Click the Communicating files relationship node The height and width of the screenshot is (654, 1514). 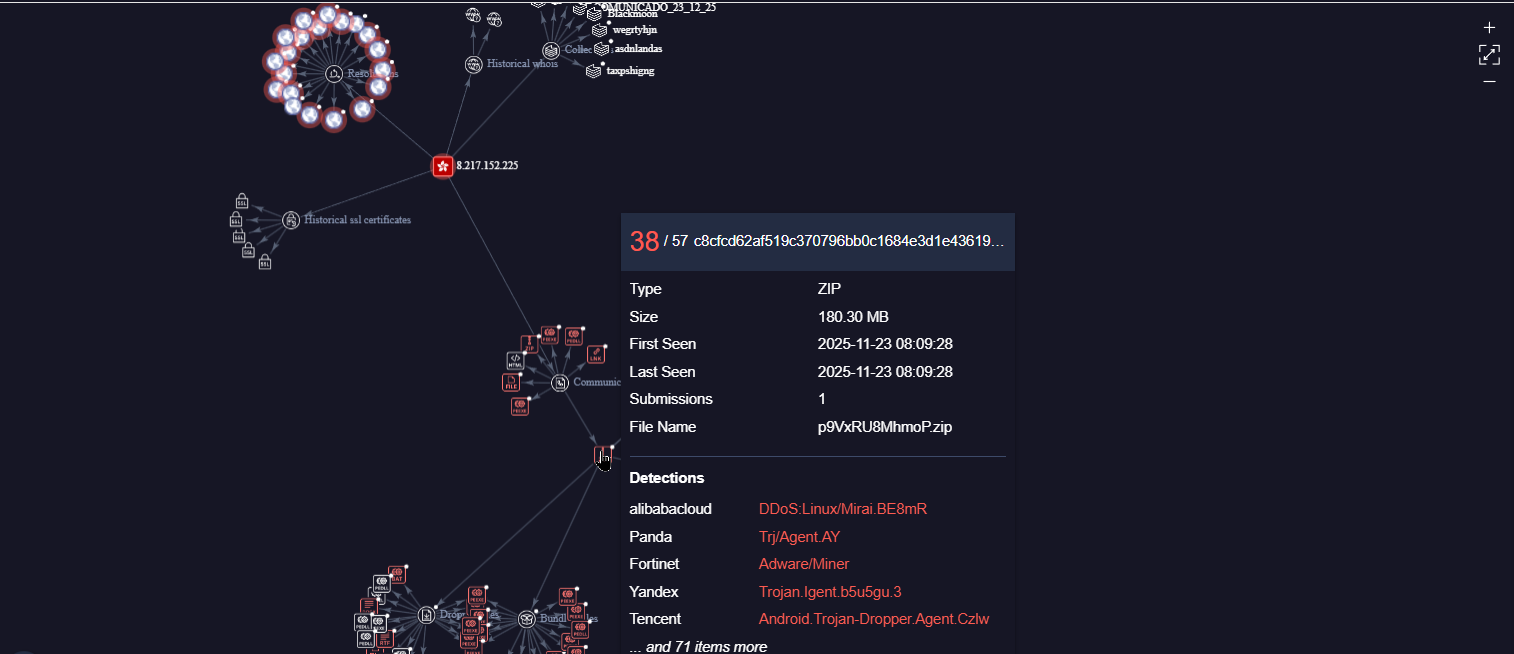tap(560, 383)
